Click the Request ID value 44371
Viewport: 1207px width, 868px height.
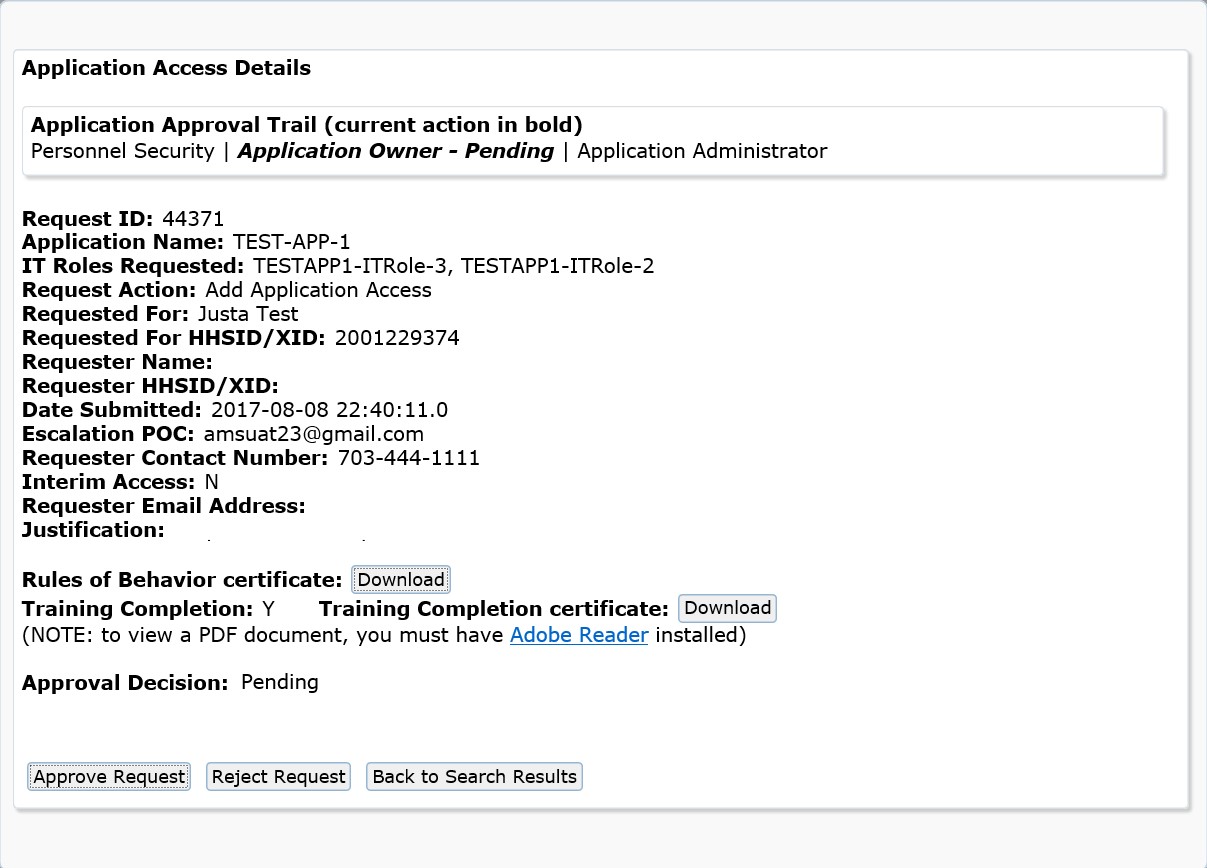click(192, 219)
